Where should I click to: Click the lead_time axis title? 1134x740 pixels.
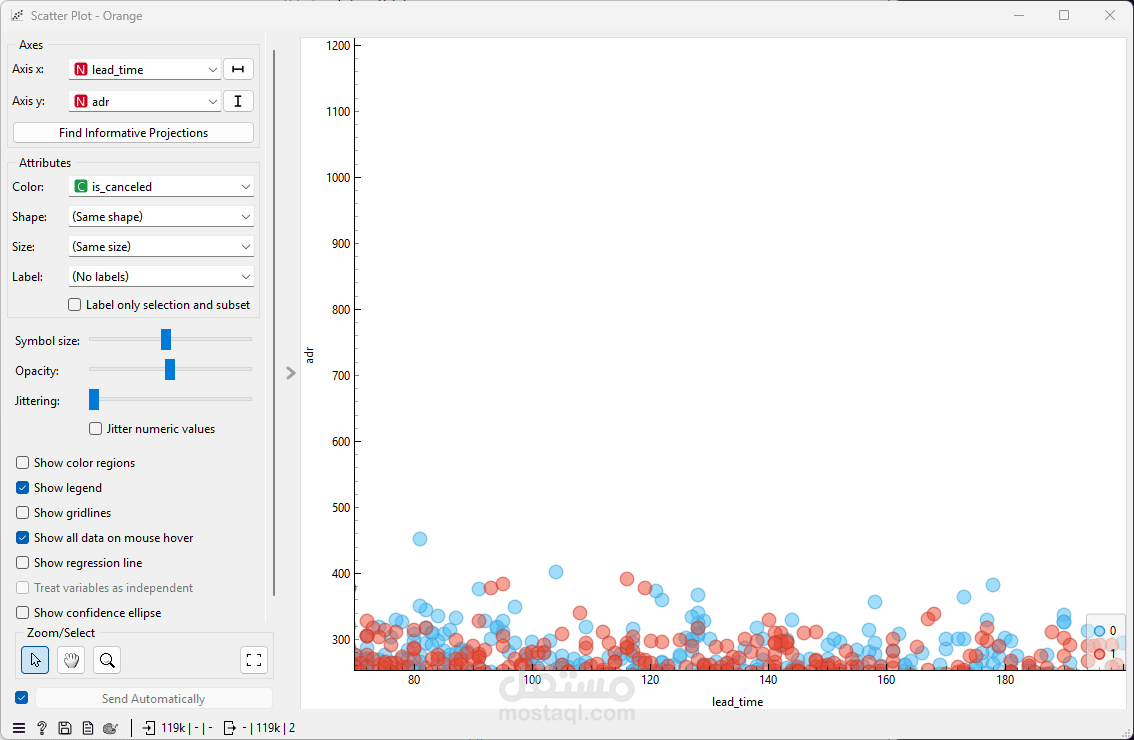coord(737,702)
